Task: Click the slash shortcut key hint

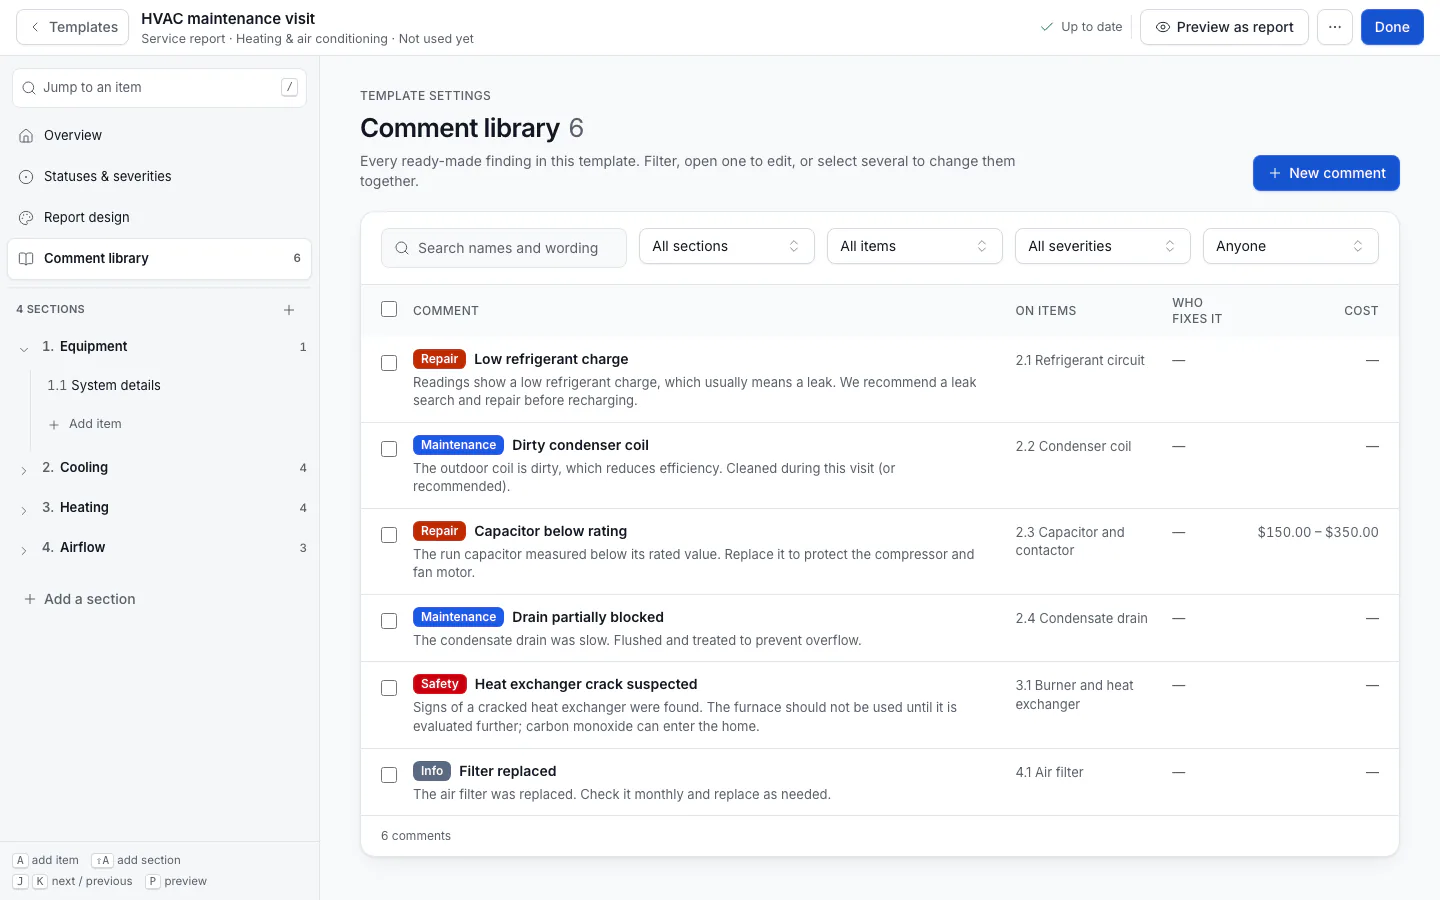Action: [x=289, y=87]
